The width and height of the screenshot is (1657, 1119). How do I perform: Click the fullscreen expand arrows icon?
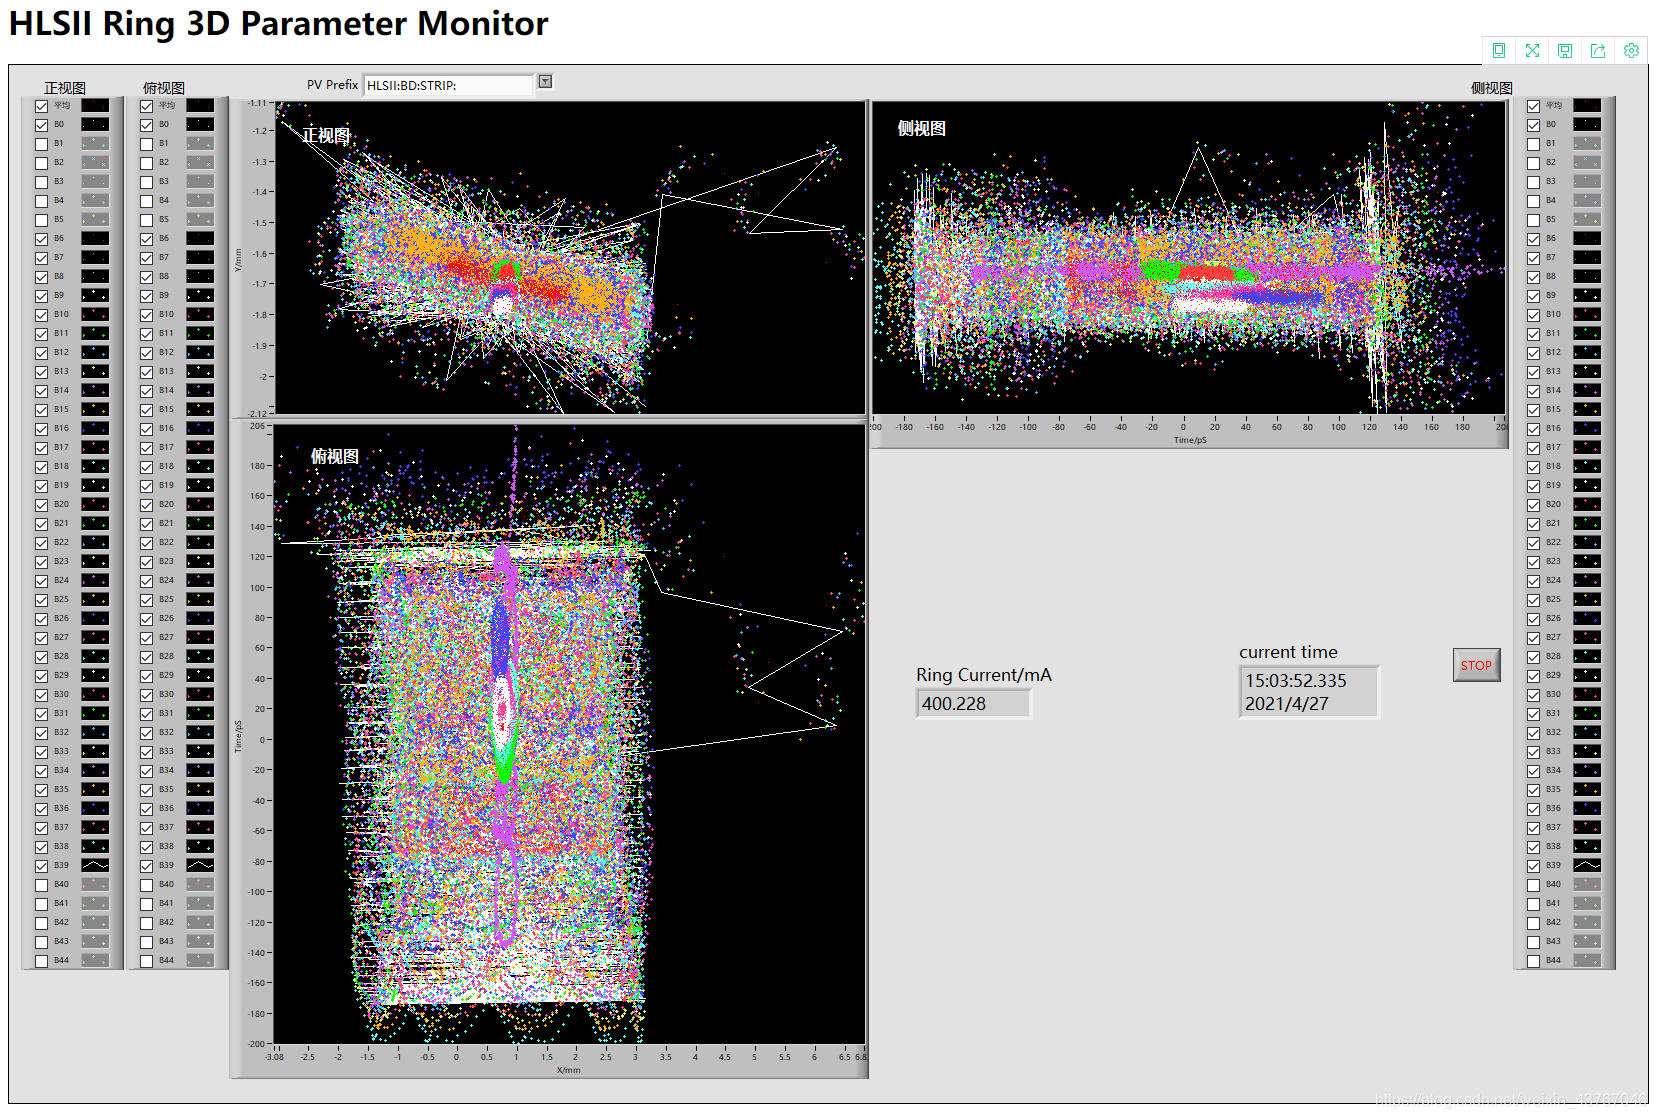click(1532, 50)
